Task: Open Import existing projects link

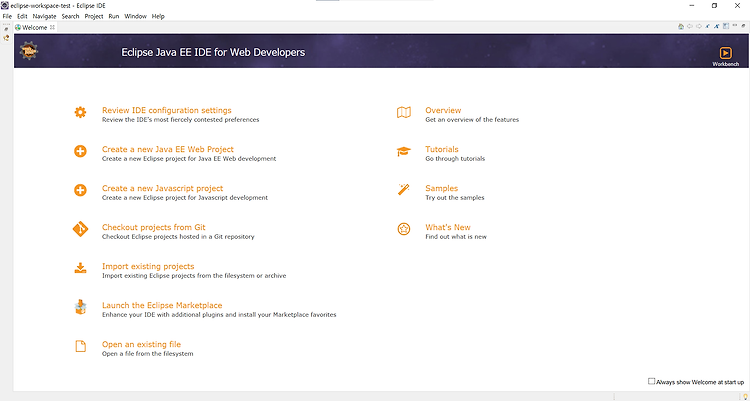Action: coord(148,266)
